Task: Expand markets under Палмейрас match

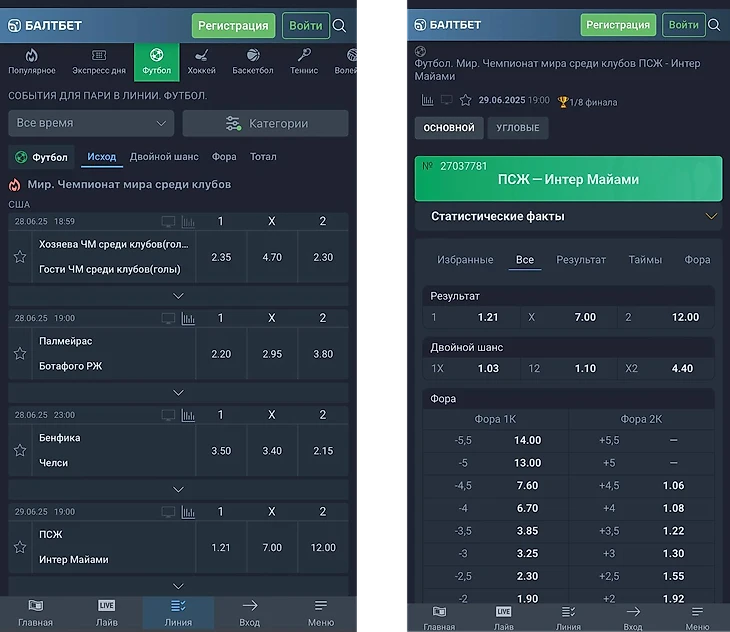Action: click(178, 393)
